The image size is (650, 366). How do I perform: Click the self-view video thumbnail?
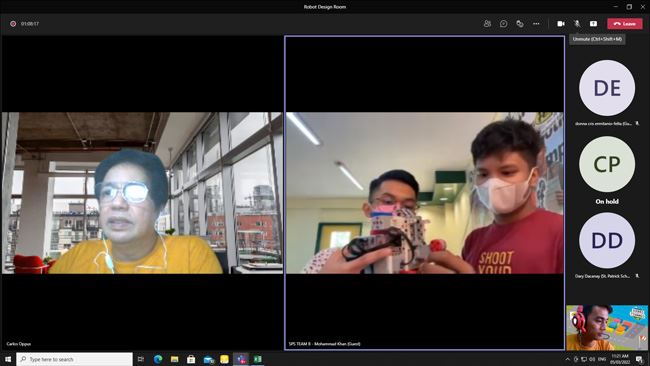(x=607, y=327)
